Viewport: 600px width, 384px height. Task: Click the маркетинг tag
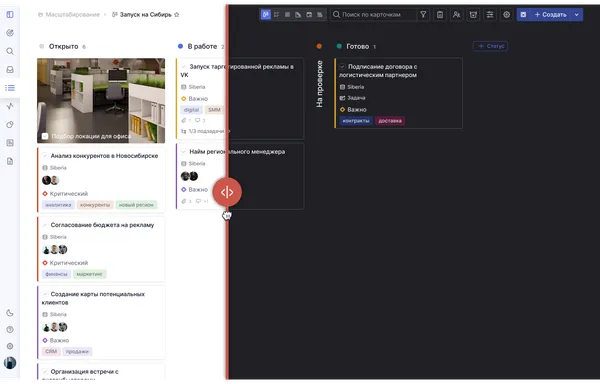(x=90, y=274)
